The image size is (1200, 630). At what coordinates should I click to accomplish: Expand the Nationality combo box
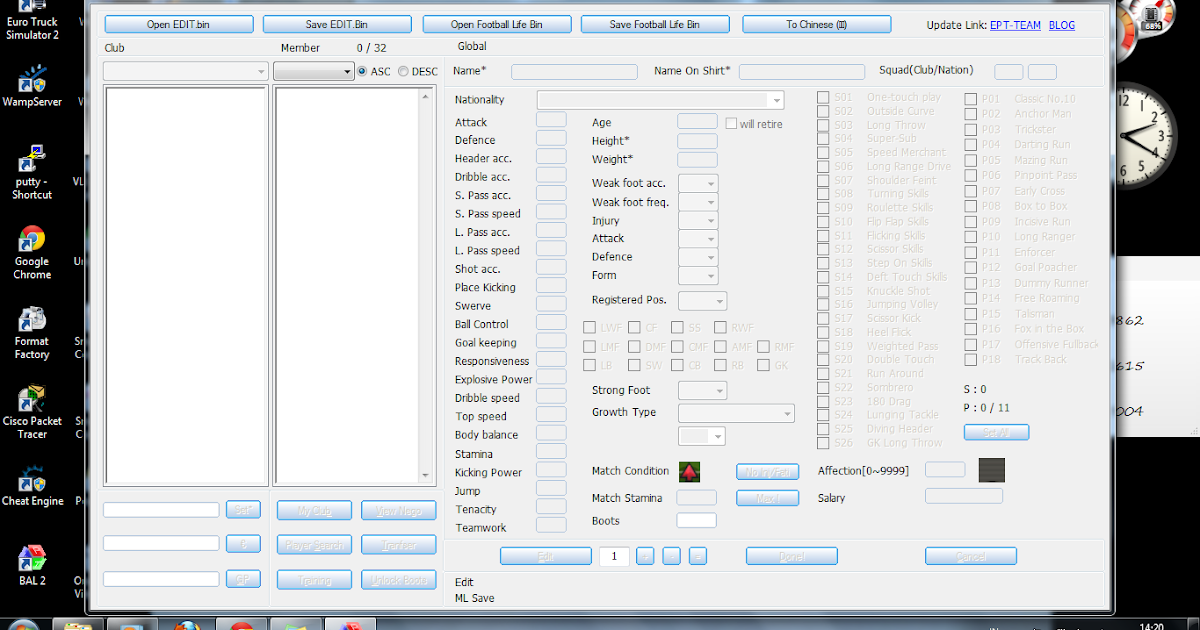point(661,100)
